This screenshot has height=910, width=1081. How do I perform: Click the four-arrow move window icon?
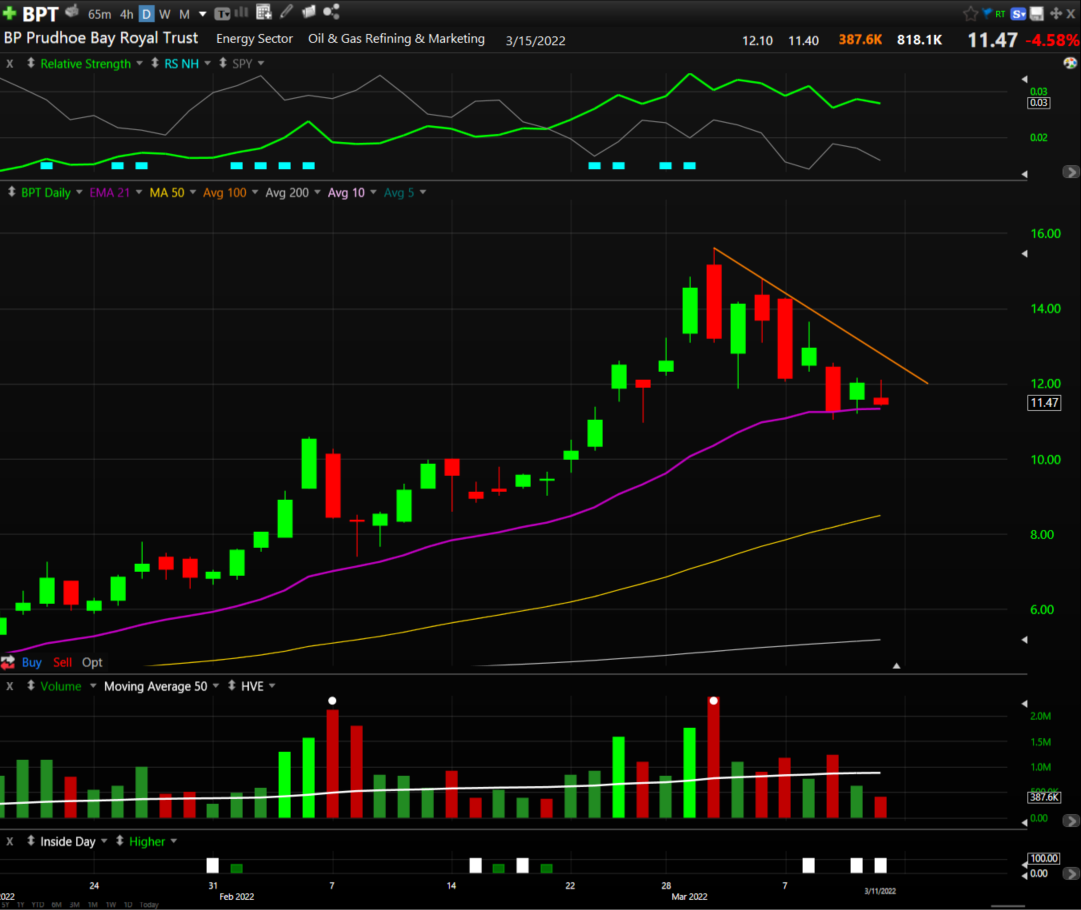tap(1055, 13)
